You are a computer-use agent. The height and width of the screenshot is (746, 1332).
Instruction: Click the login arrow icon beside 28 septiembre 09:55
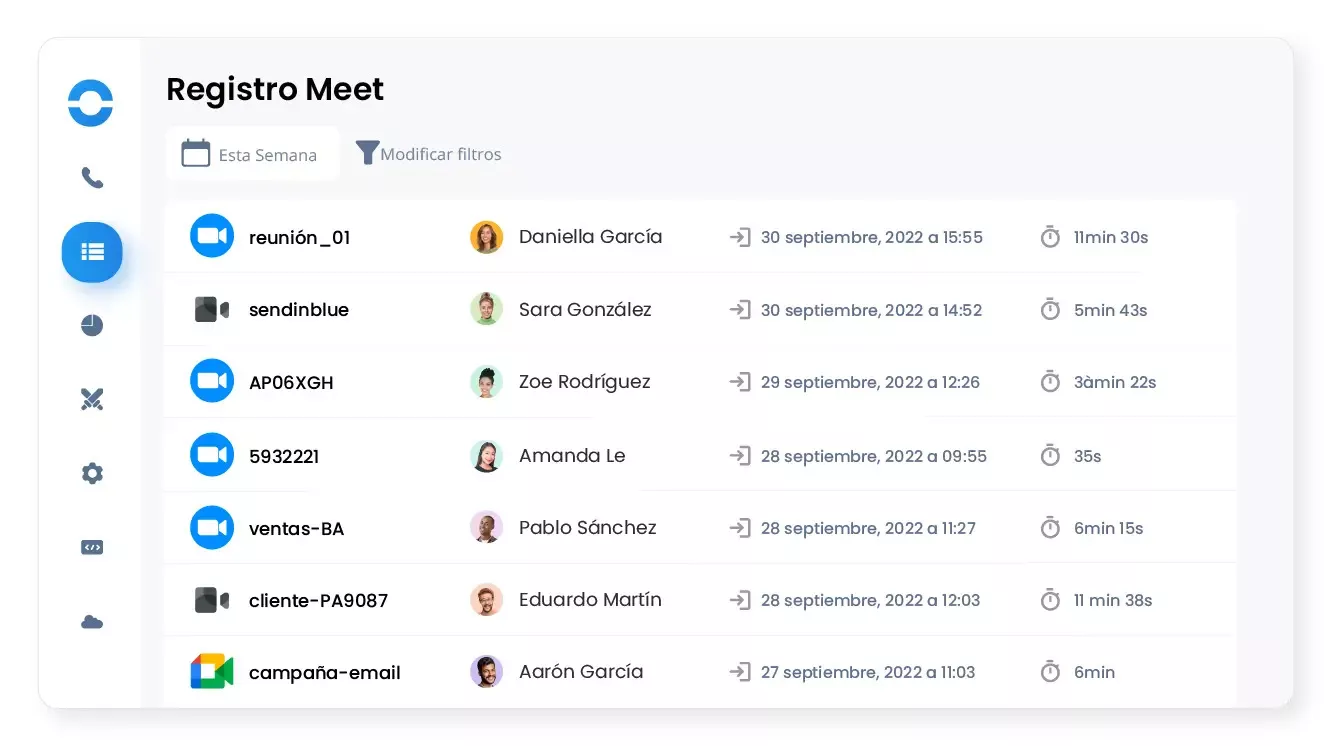tap(740, 456)
